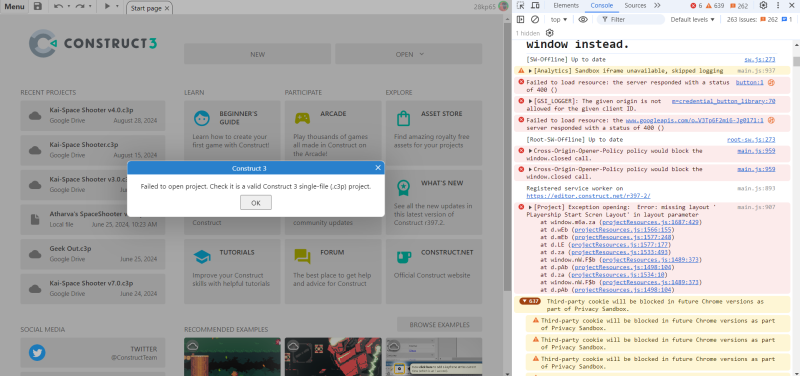The image size is (800, 376).
Task: Switch to the Sources tab in DevTools
Action: point(635,6)
